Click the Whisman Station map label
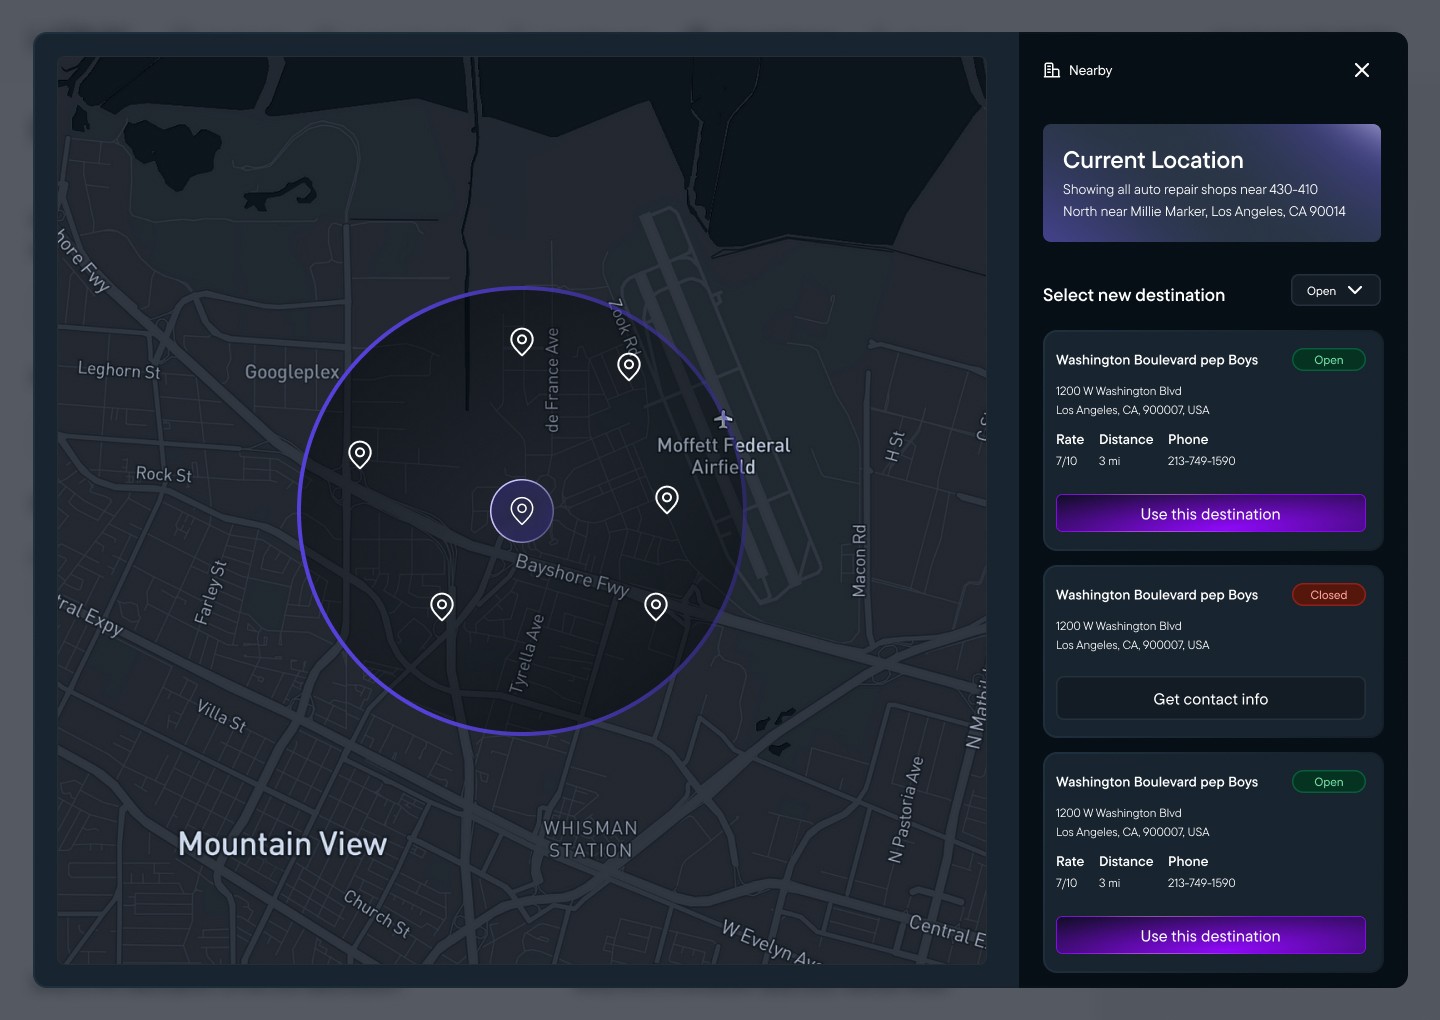 tap(590, 839)
